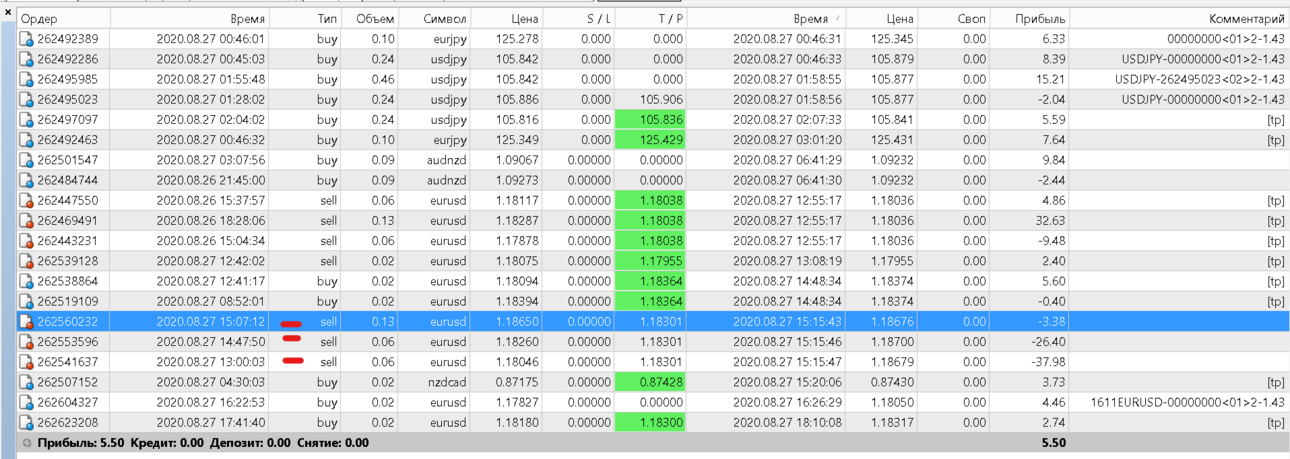Click open time 2020.08.27 04:30:03
The height and width of the screenshot is (459, 1290).
(211, 382)
